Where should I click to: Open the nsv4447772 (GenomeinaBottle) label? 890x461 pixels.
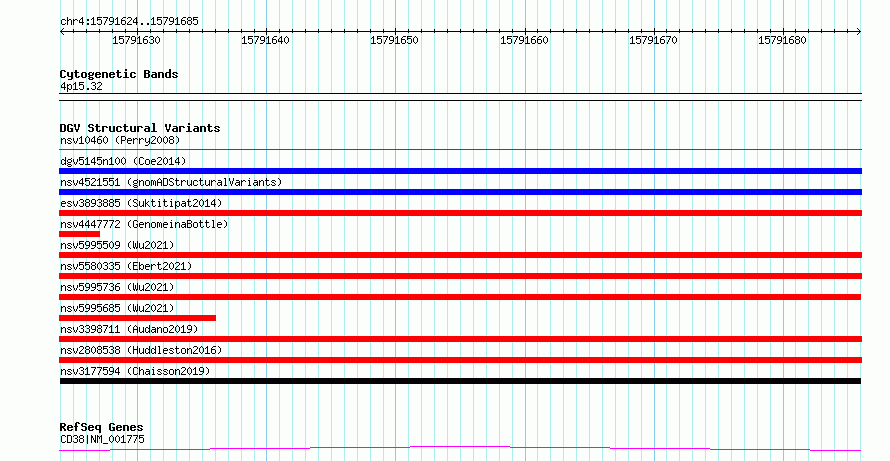[x=144, y=224]
